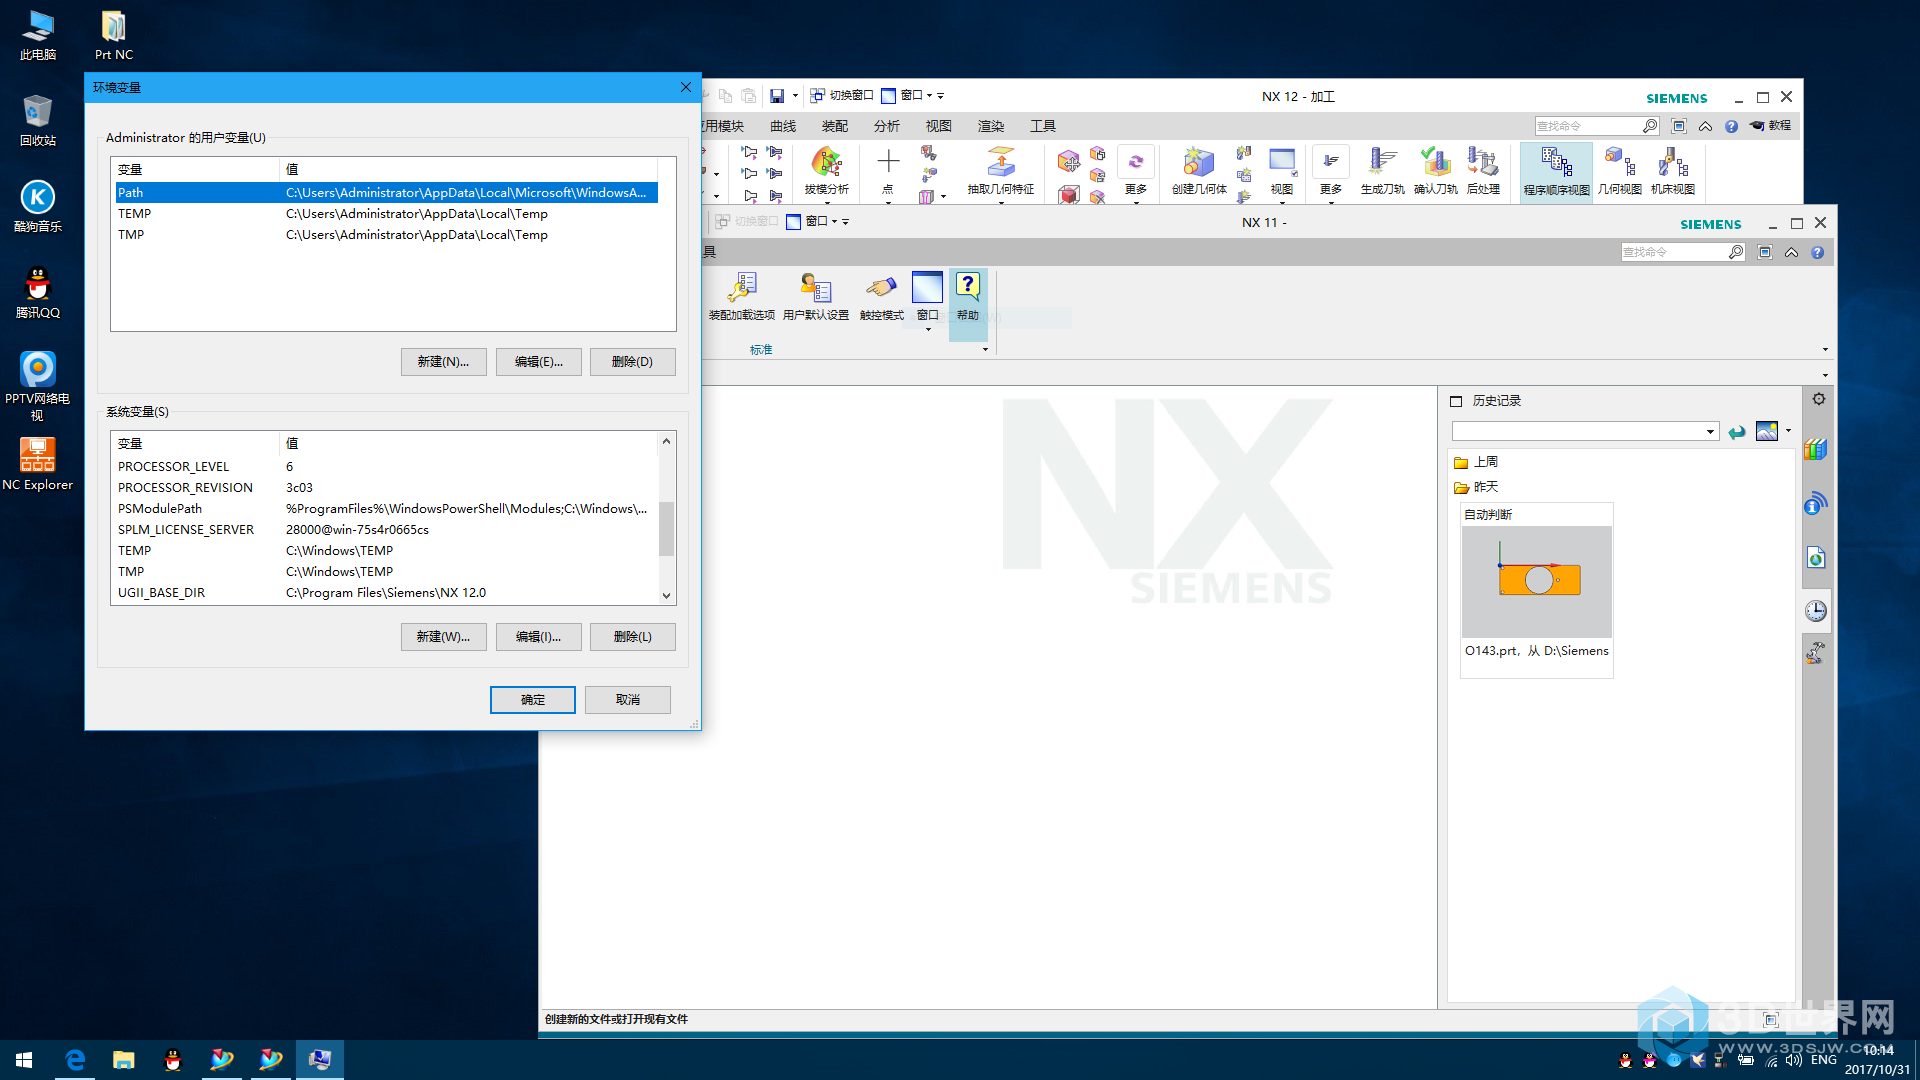Image resolution: width=1920 pixels, height=1080 pixels.
Task: Switch to 机床视图 machine tool view
Action: click(1672, 172)
